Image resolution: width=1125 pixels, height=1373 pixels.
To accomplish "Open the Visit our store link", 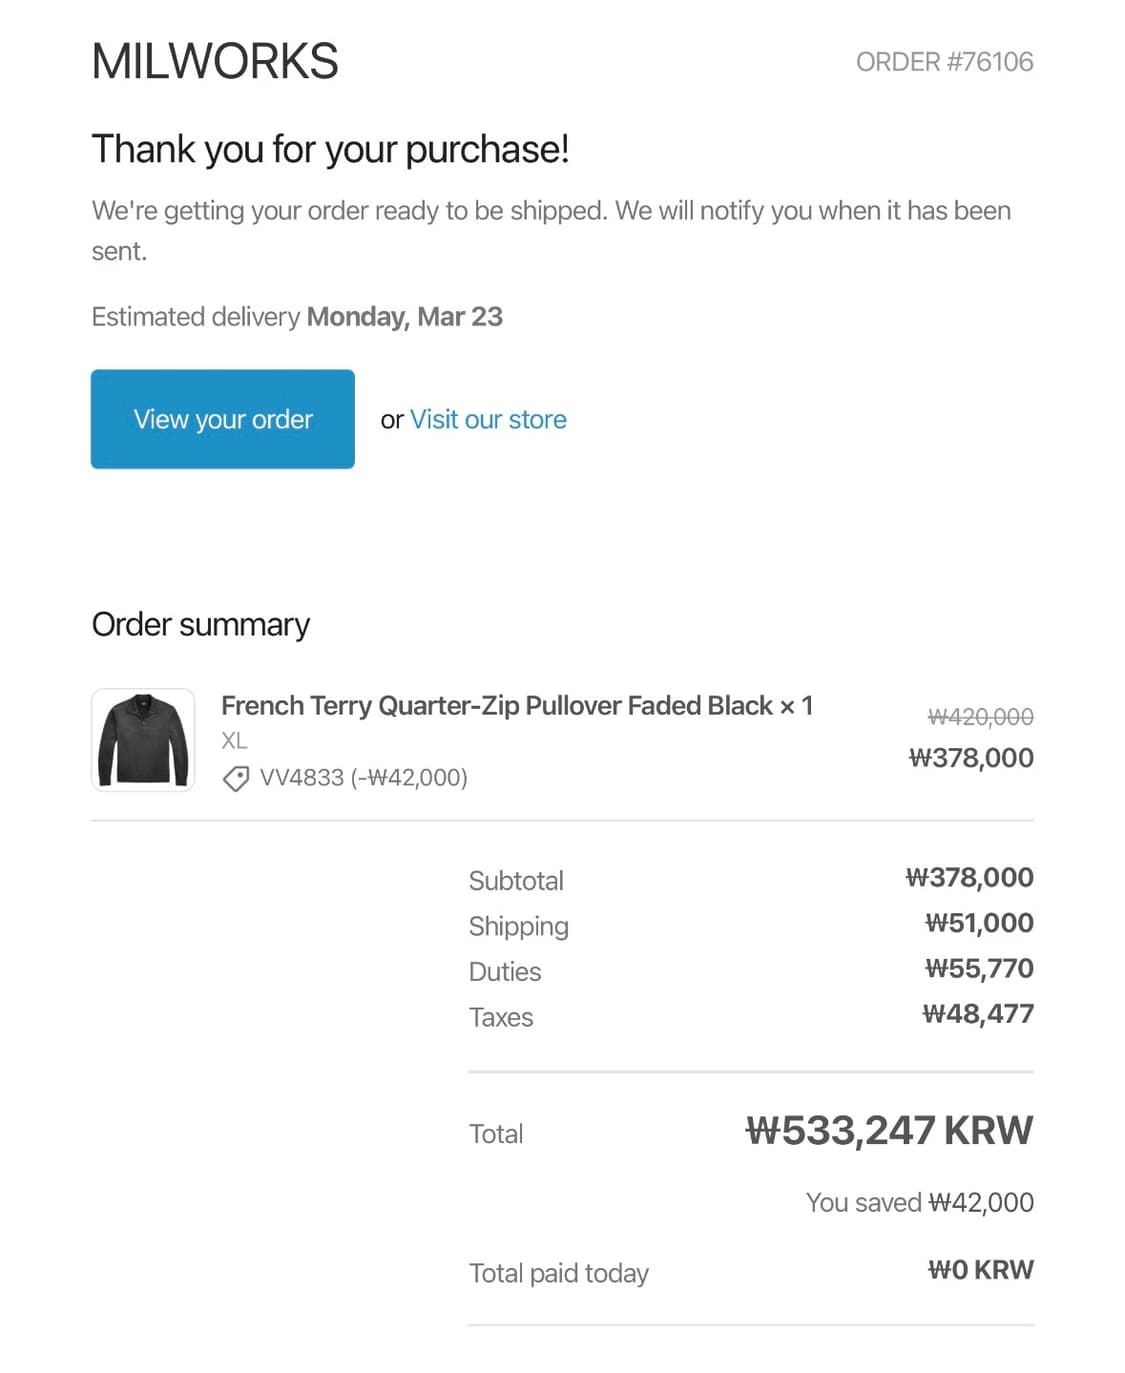I will 488,419.
